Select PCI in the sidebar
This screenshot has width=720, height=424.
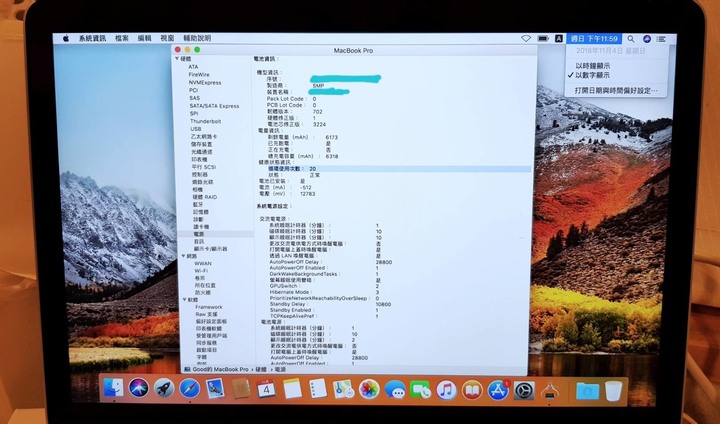pos(193,90)
